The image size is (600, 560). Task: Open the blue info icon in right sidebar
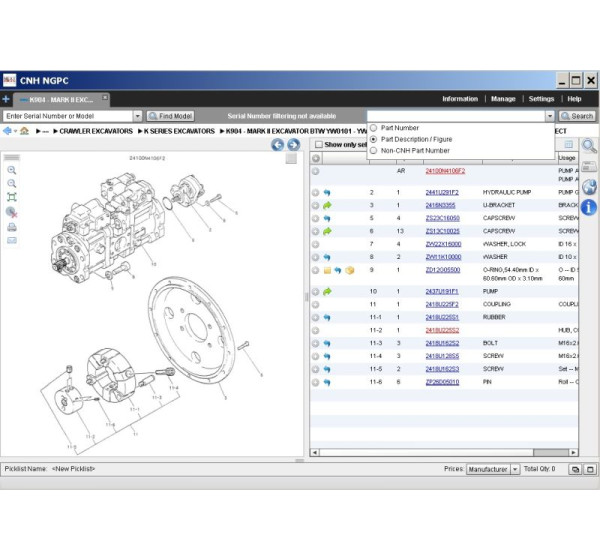pos(589,207)
